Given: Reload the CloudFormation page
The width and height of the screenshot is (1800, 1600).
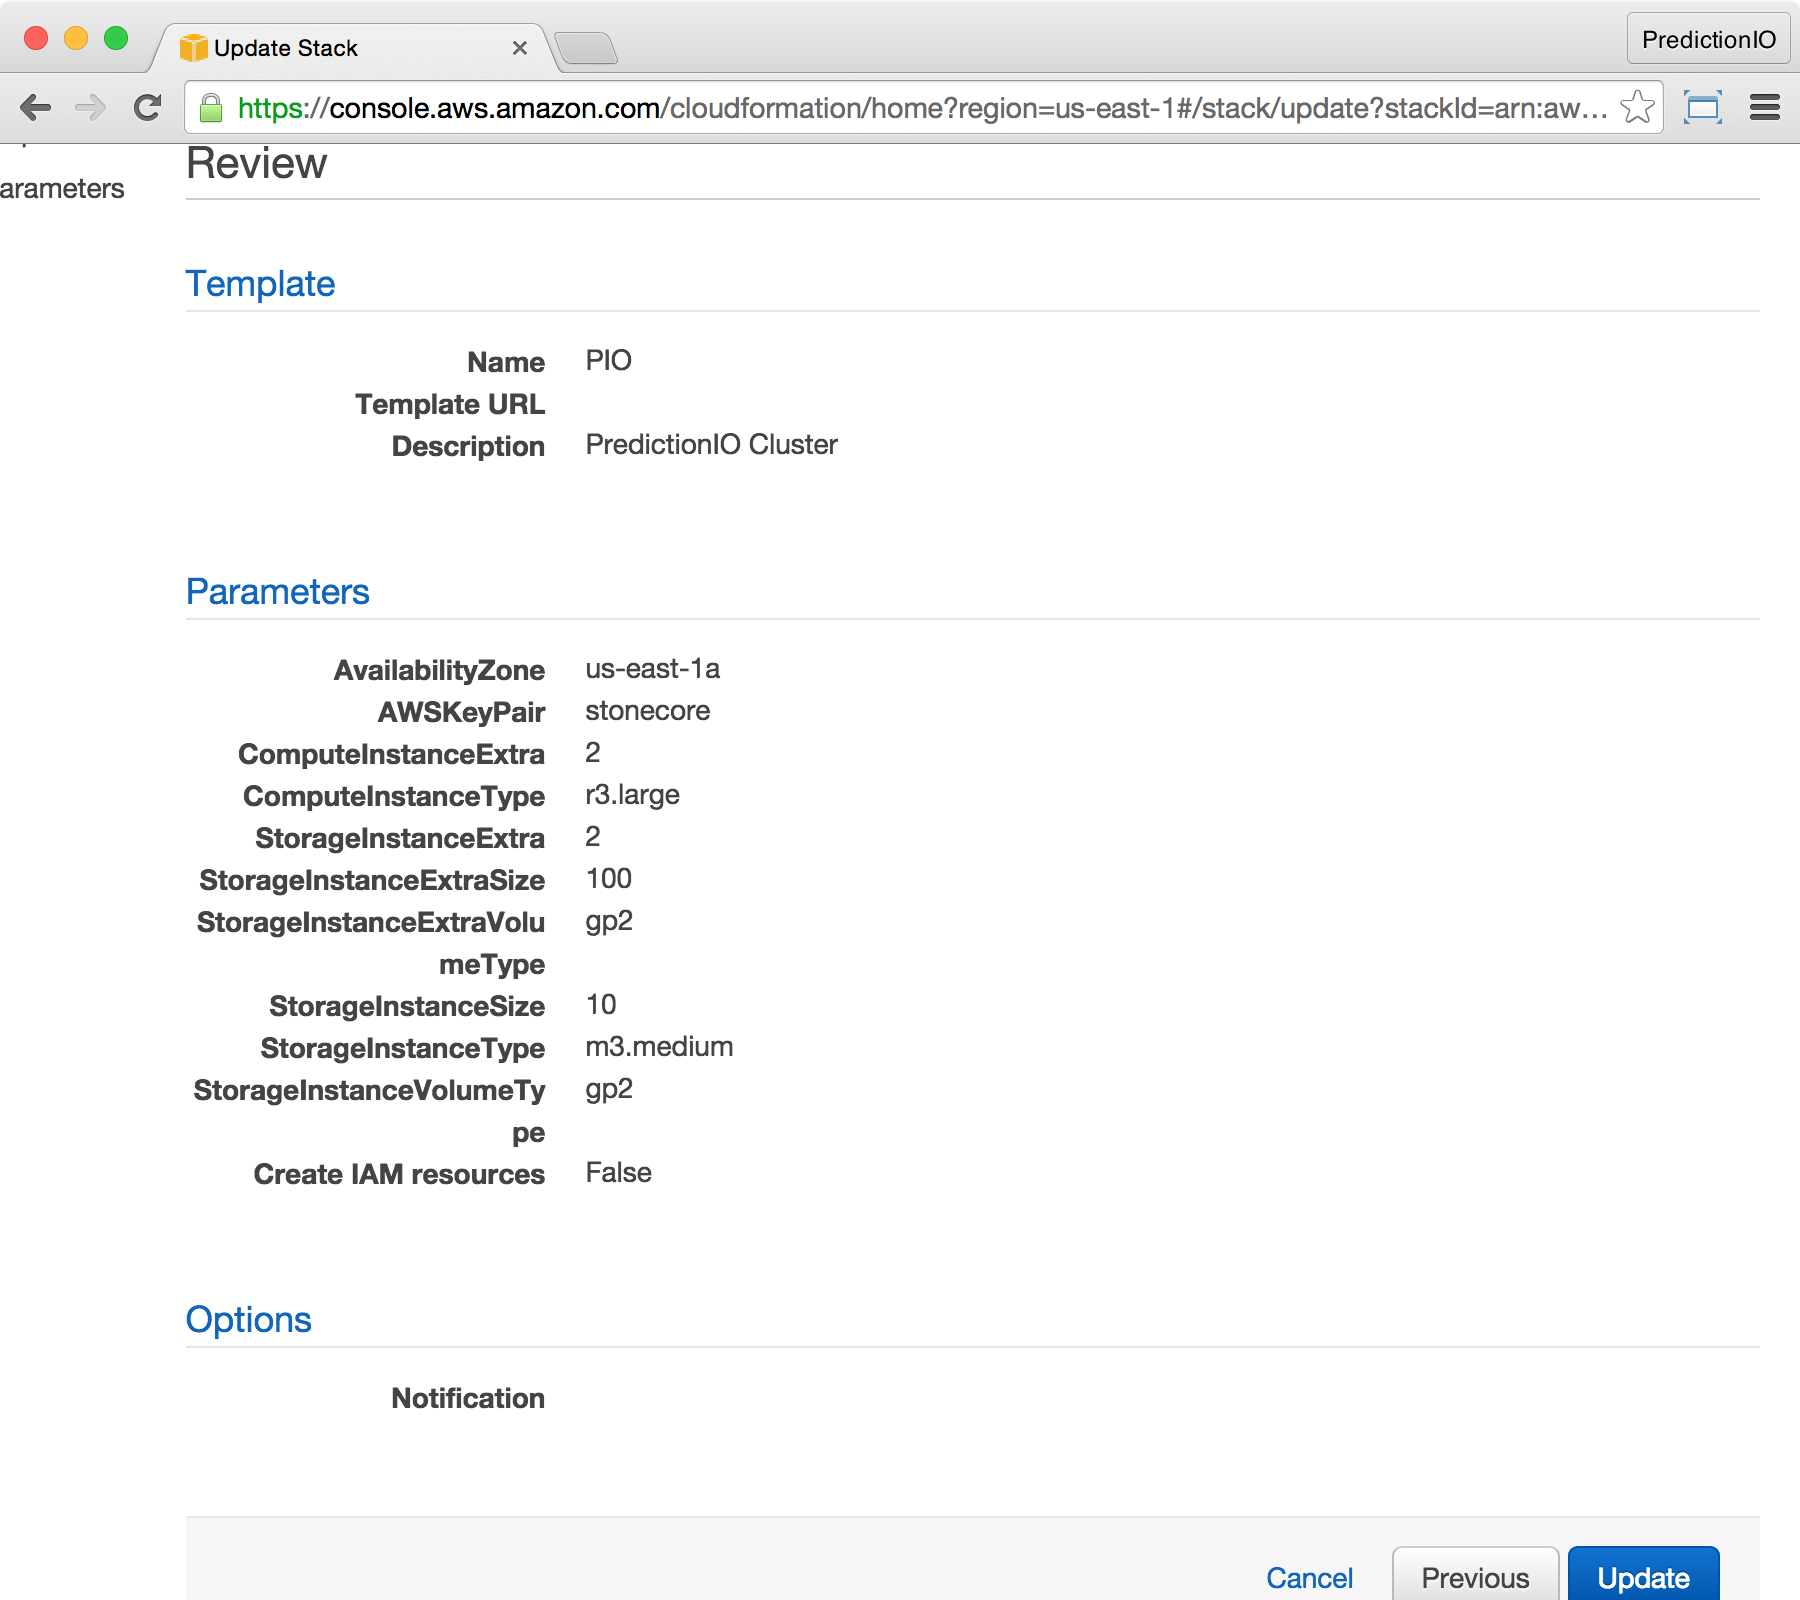Looking at the screenshot, I should click(x=148, y=108).
